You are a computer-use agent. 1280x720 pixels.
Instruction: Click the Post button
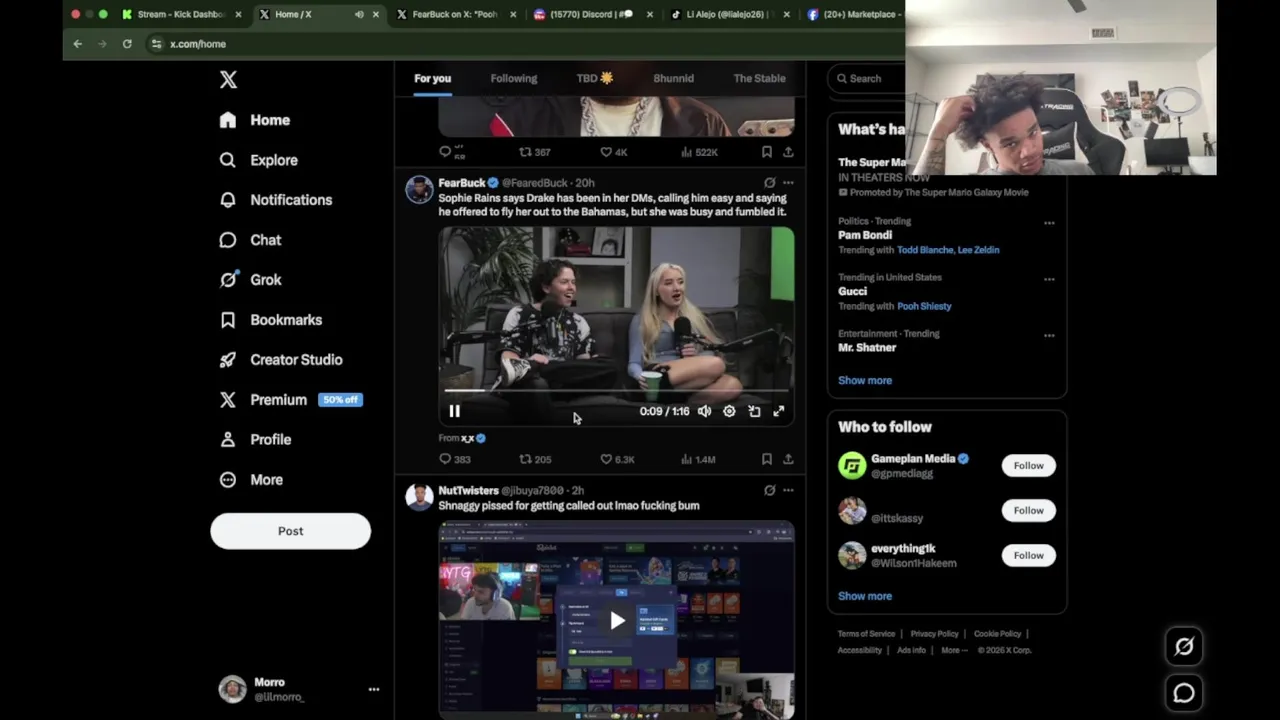290,531
